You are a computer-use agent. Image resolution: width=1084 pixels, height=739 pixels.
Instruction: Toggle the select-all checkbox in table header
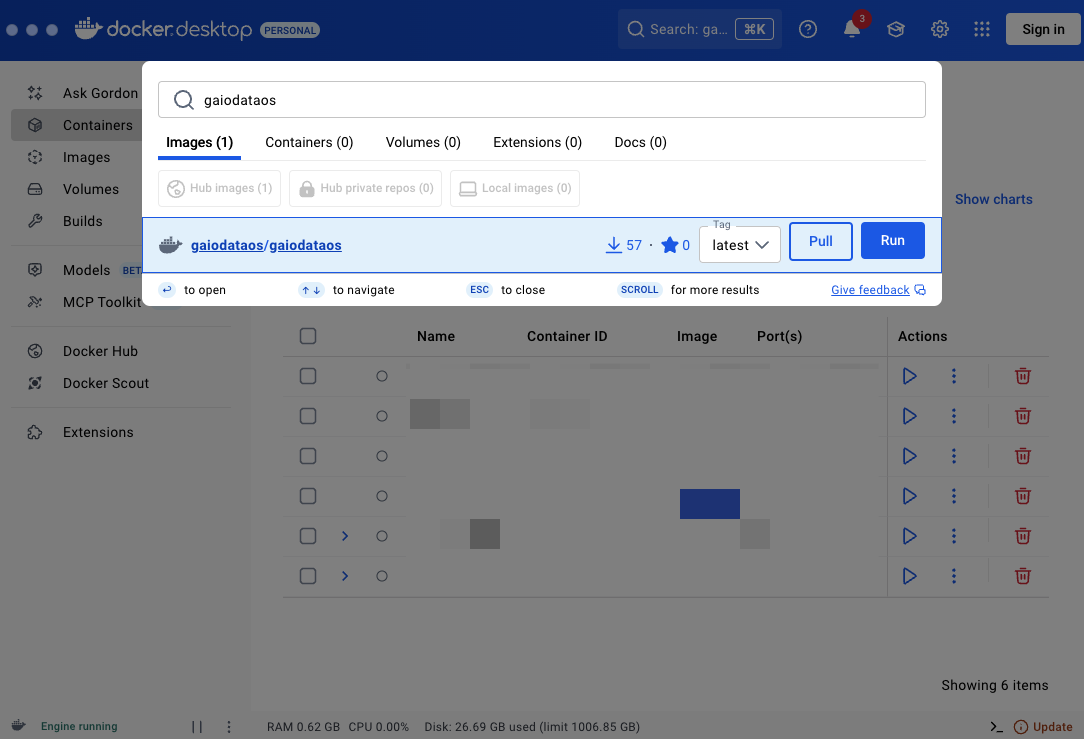tap(308, 336)
